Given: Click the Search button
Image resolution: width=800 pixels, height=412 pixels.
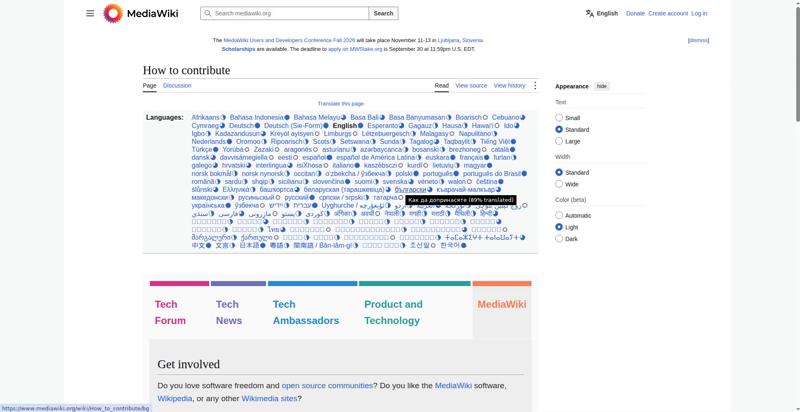Looking at the screenshot, I should pos(383,13).
